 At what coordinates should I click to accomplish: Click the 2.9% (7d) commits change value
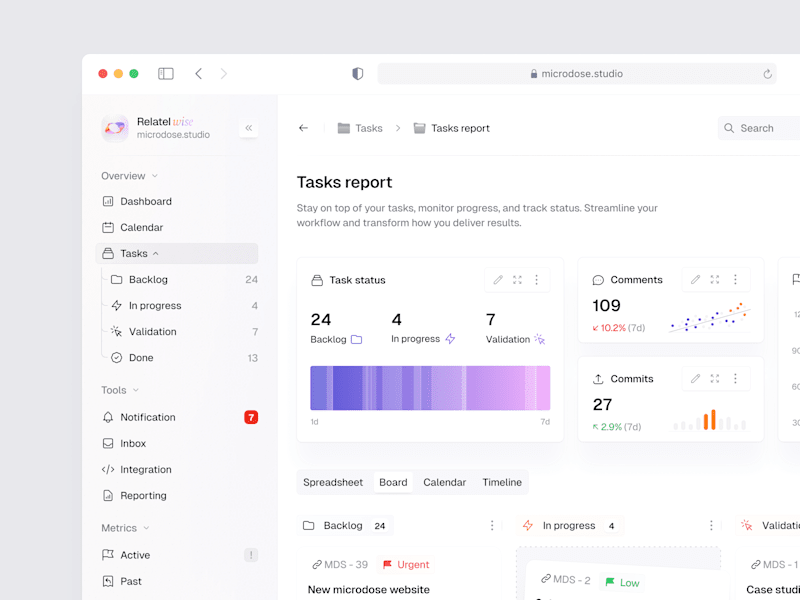(616, 427)
